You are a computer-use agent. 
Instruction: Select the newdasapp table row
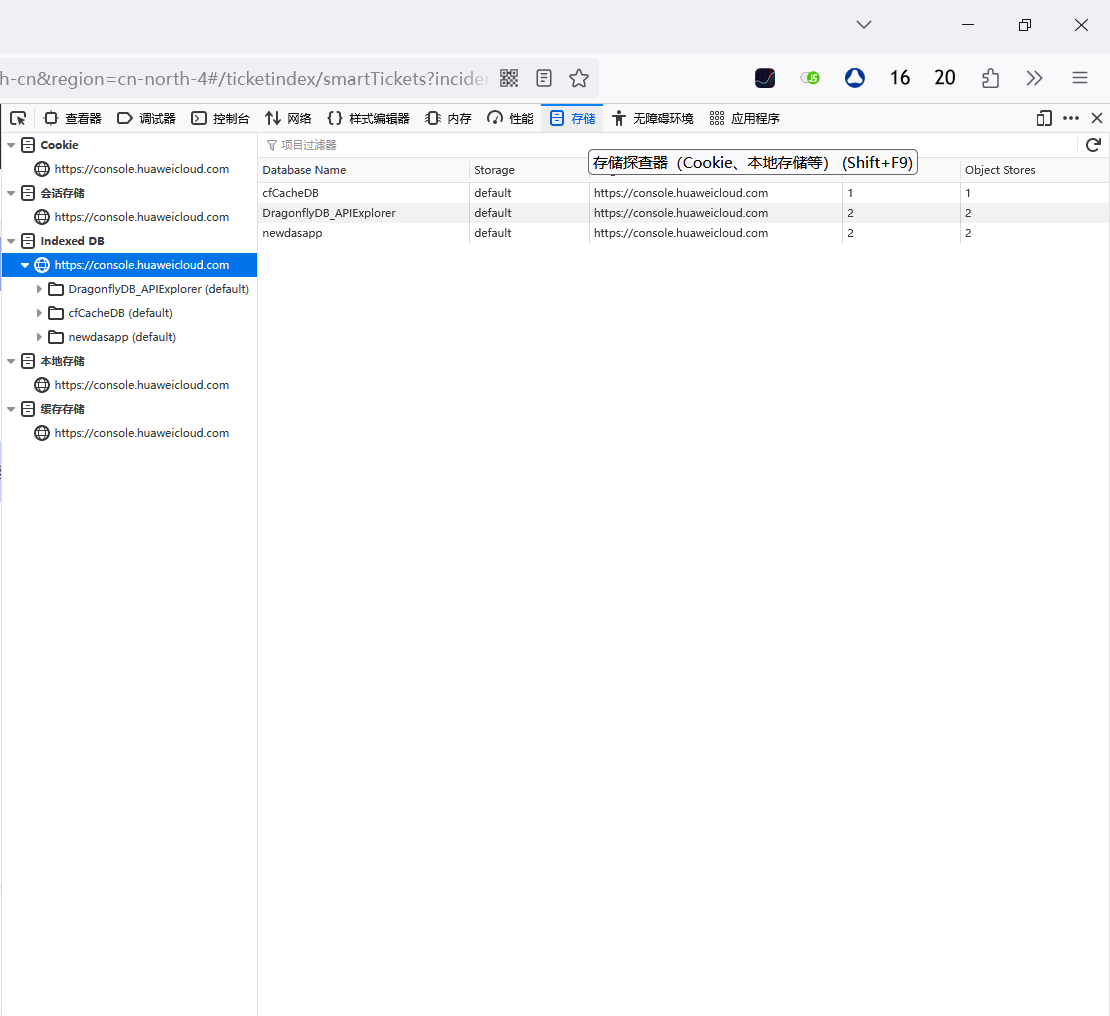[x=684, y=233]
